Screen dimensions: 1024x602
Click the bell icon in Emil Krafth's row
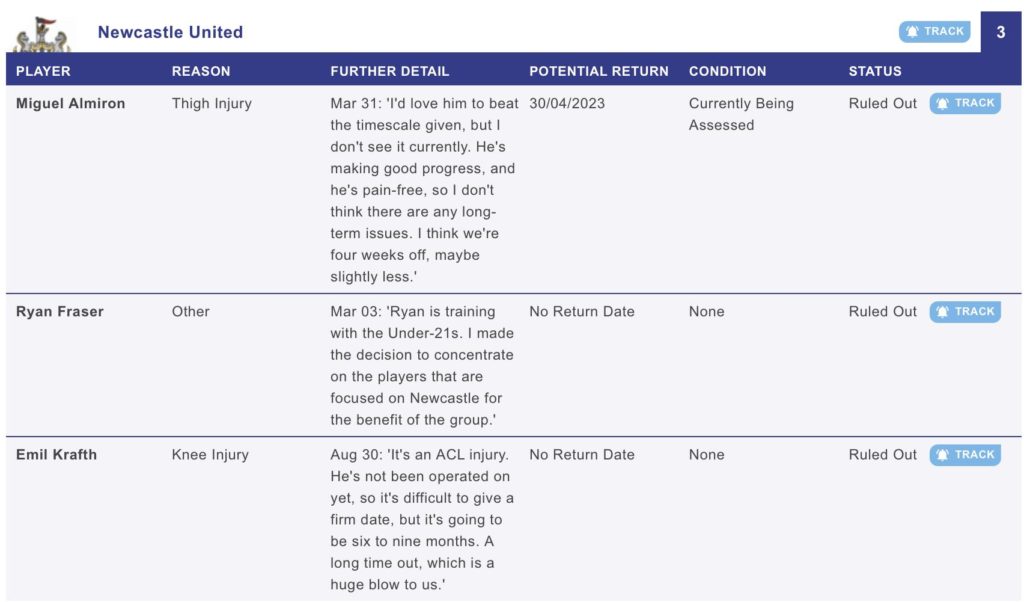942,454
